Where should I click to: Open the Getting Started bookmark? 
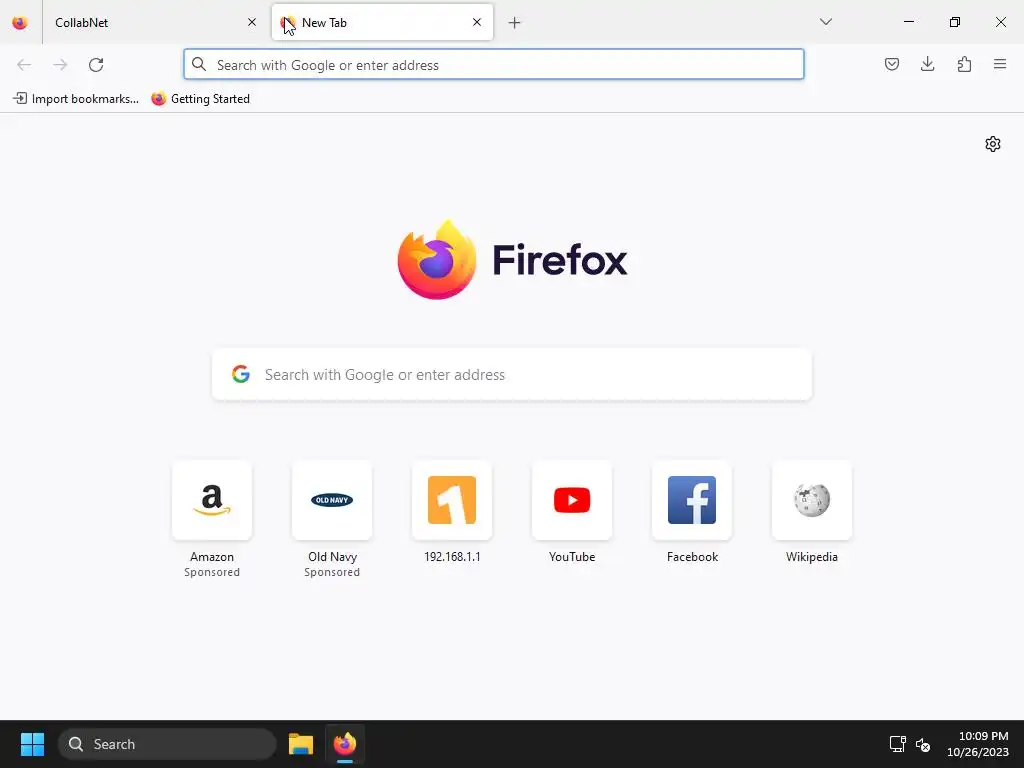(200, 99)
